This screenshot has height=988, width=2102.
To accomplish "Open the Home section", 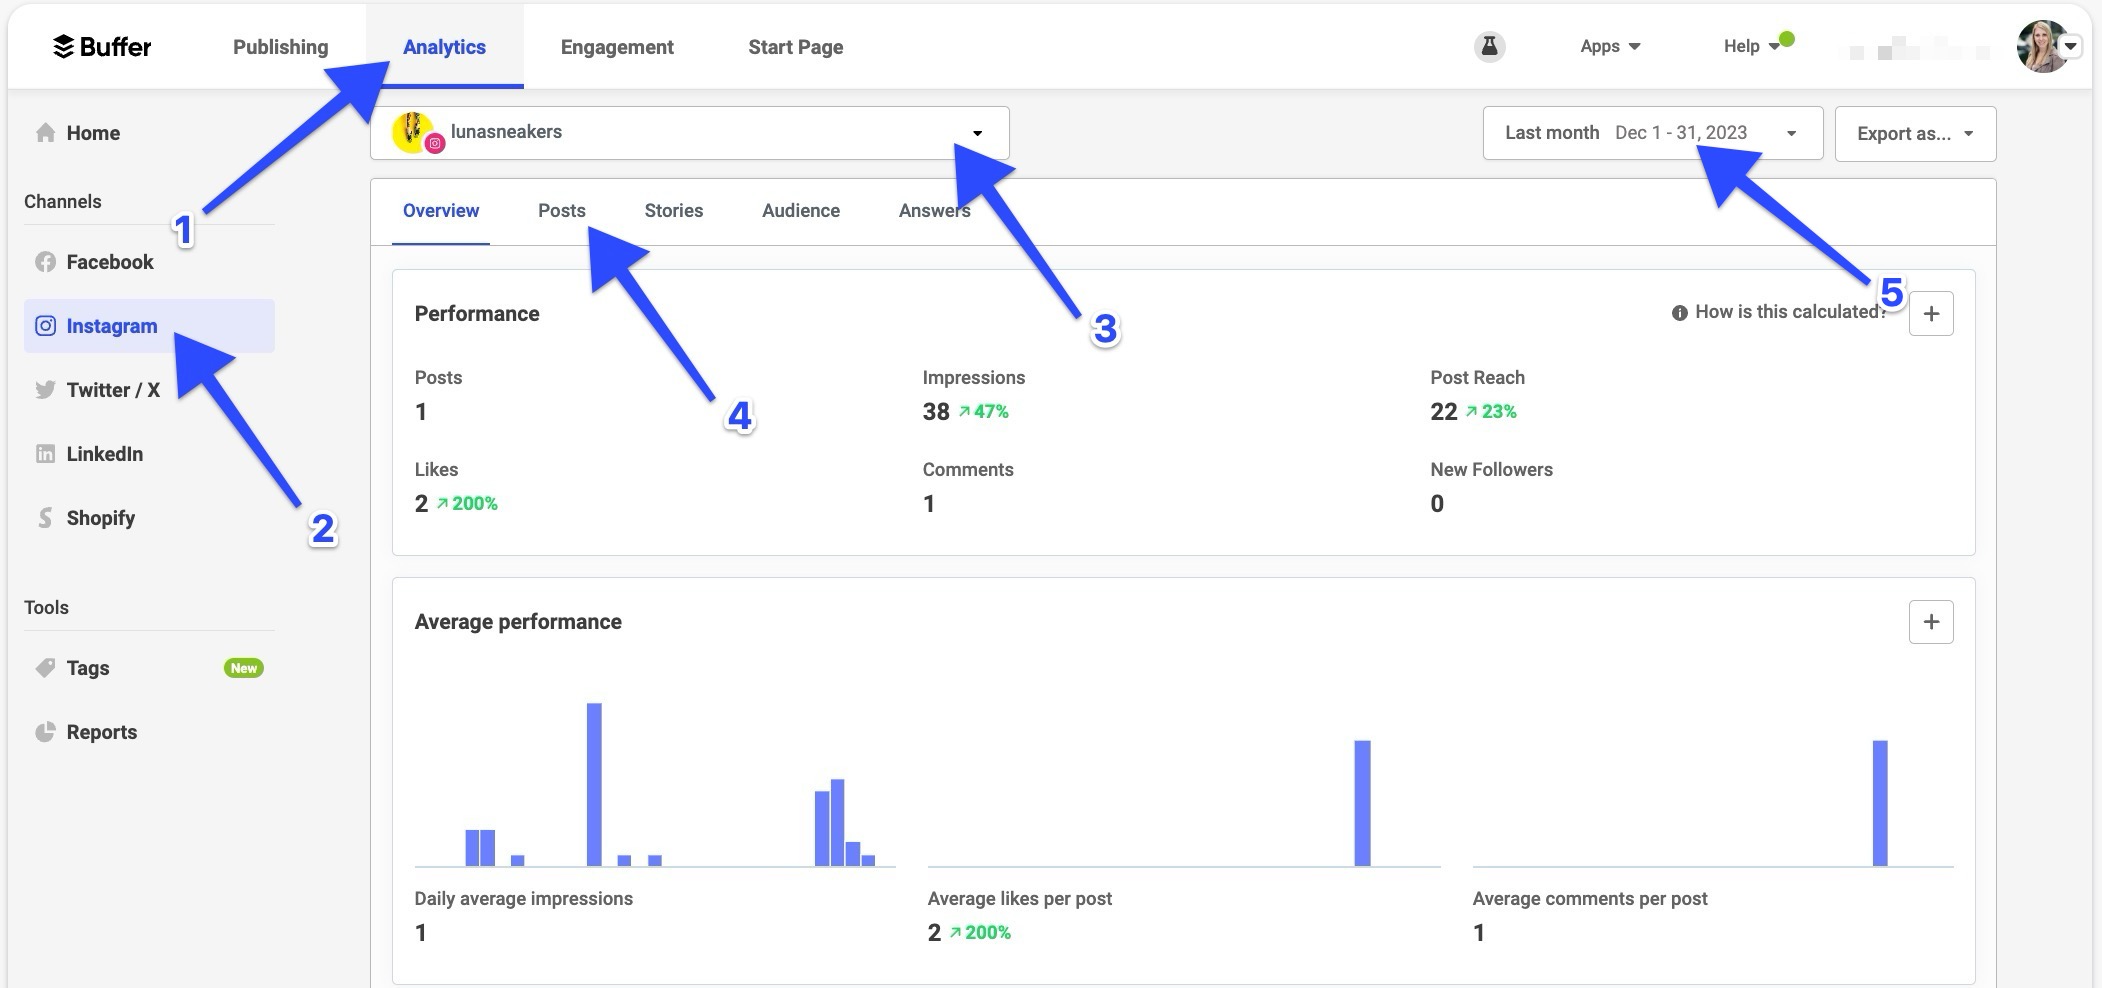I will [92, 132].
